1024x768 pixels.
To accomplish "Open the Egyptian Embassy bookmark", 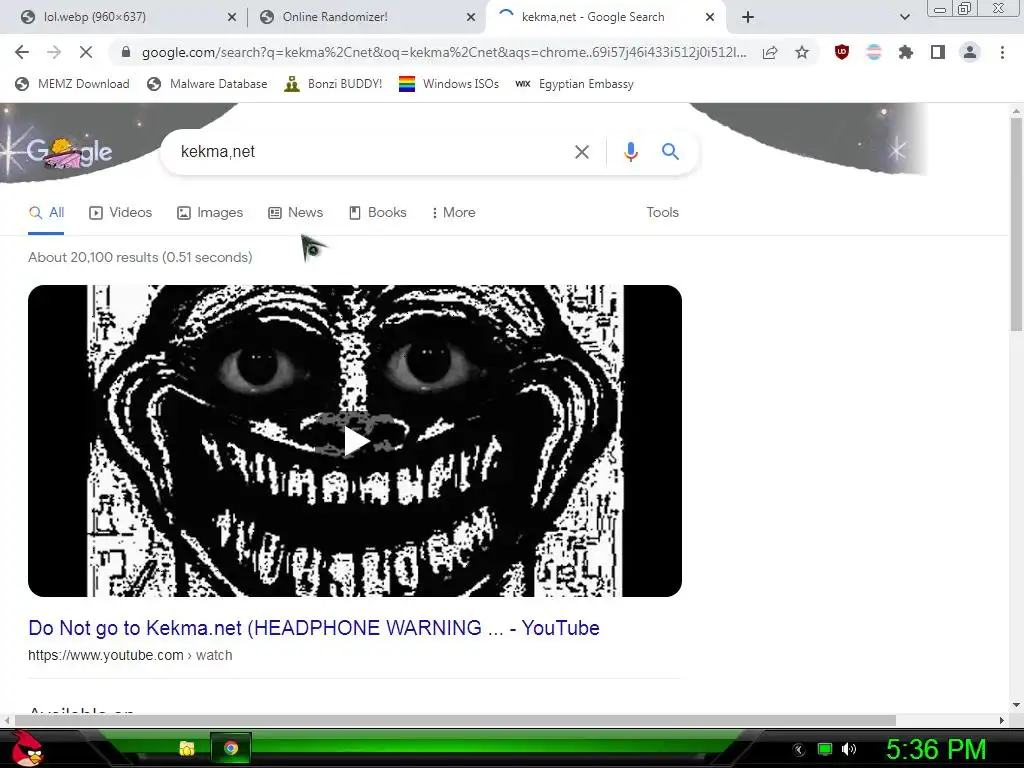I will tap(575, 84).
